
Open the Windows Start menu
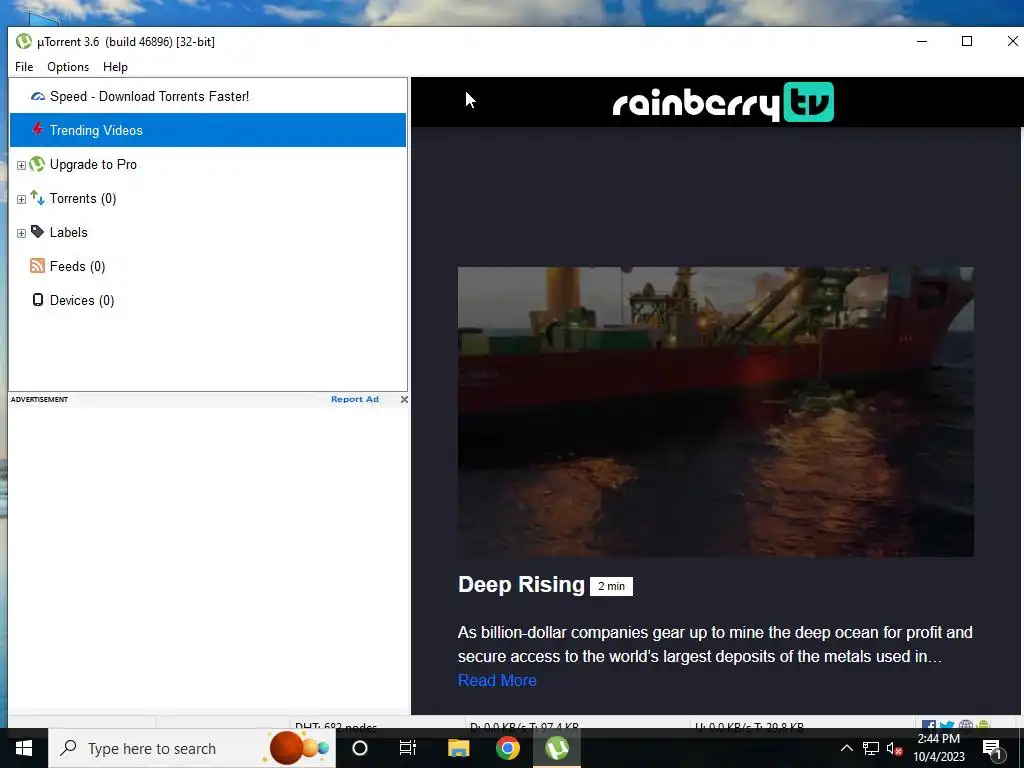pos(24,748)
